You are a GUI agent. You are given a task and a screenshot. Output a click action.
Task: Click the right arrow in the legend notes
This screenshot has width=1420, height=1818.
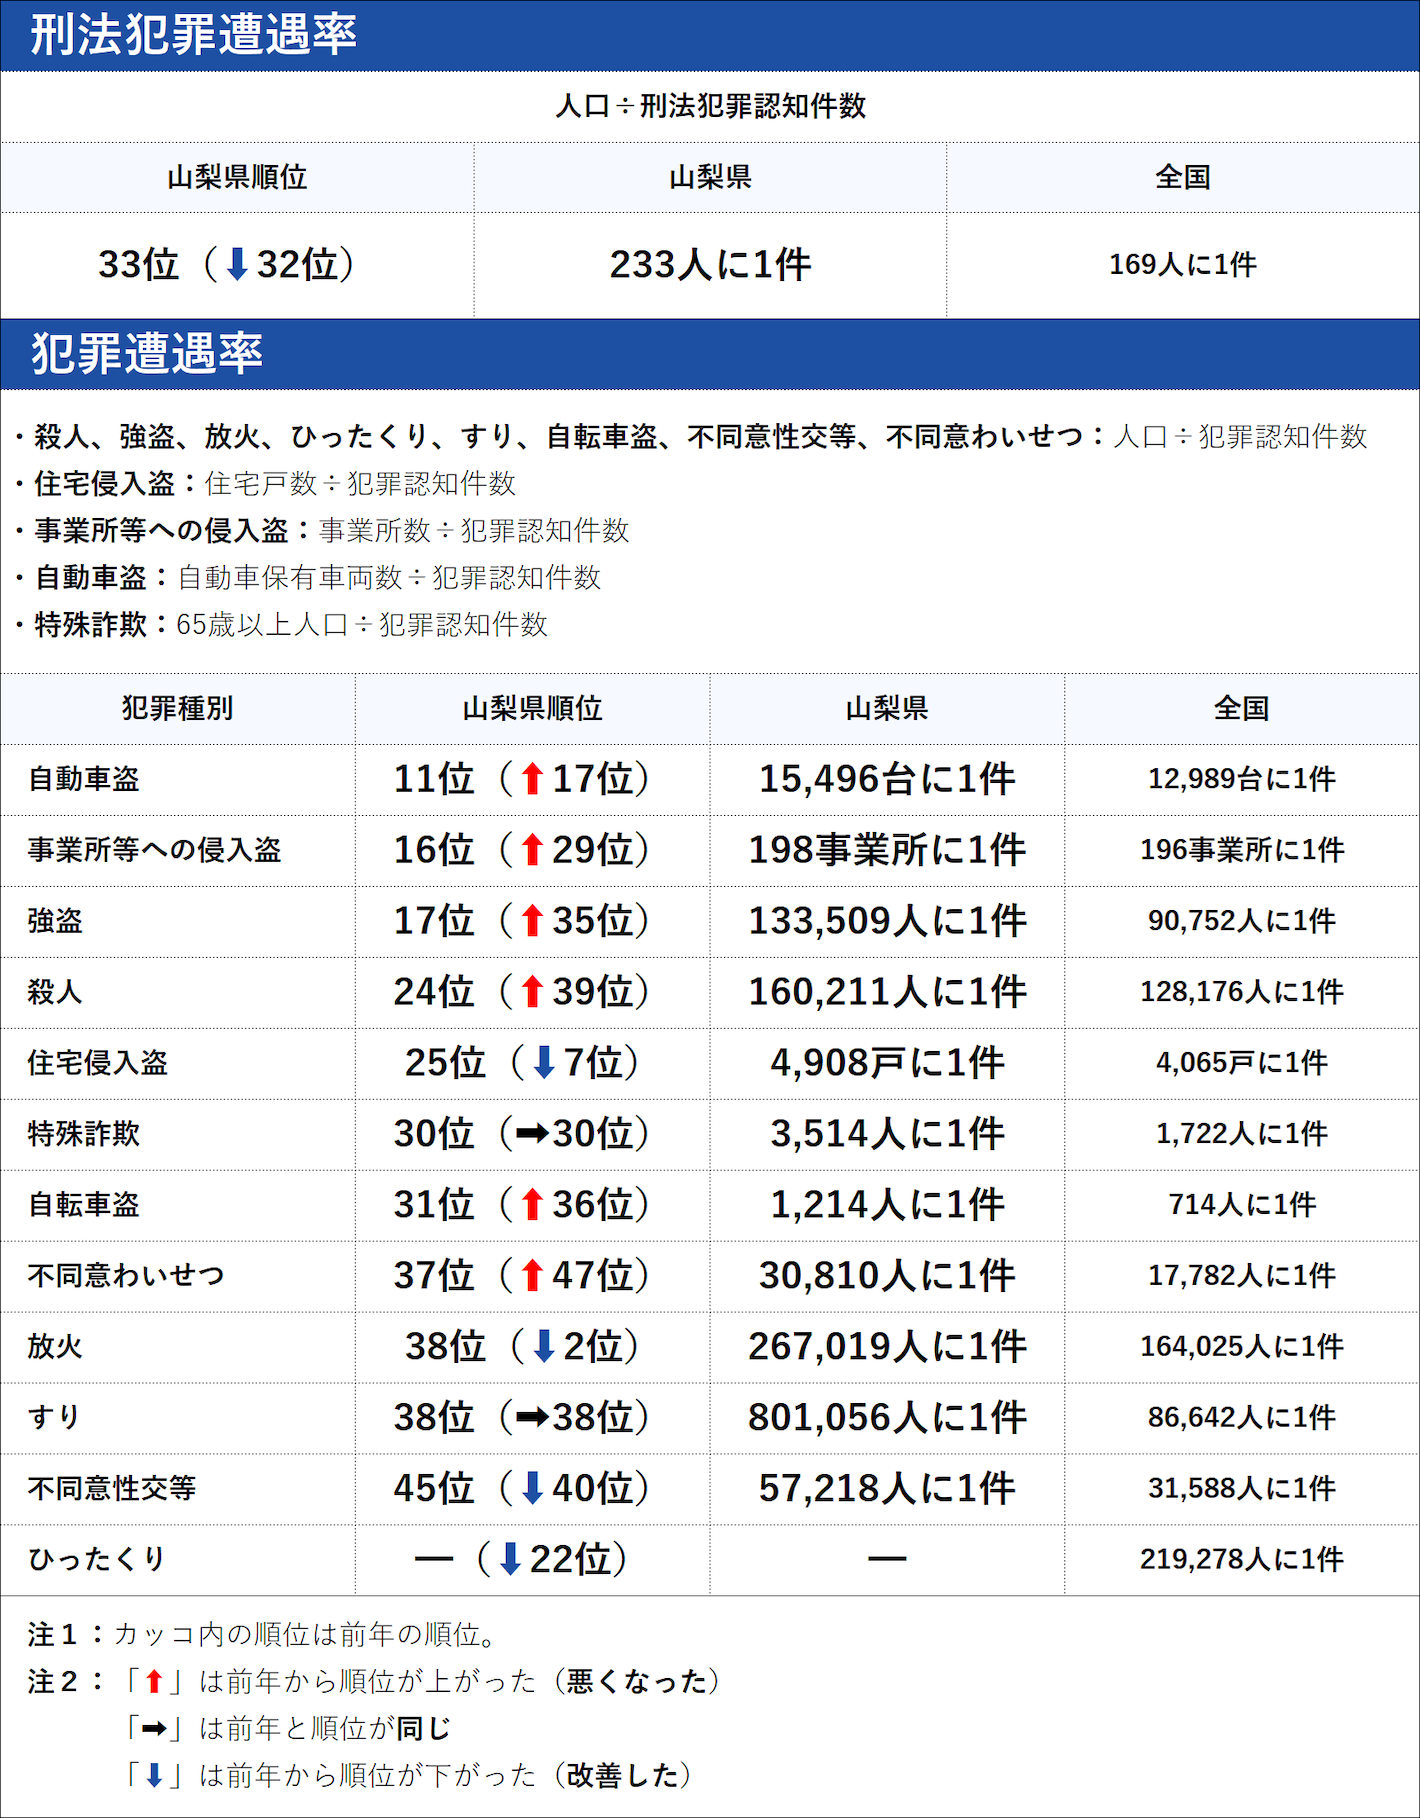pyautogui.click(x=153, y=1729)
